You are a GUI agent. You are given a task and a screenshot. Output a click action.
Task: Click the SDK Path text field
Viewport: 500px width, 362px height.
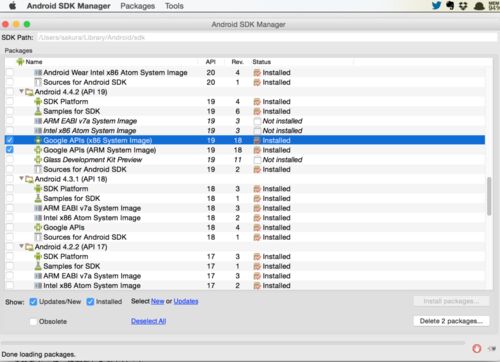(267, 37)
